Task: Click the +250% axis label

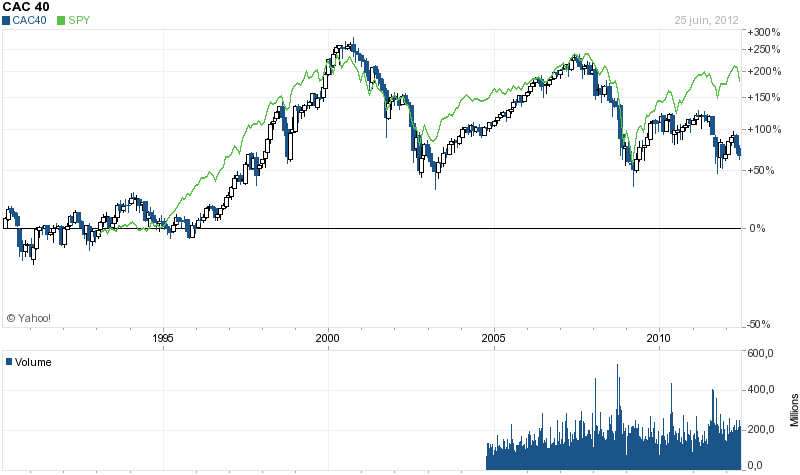Action: click(x=764, y=49)
